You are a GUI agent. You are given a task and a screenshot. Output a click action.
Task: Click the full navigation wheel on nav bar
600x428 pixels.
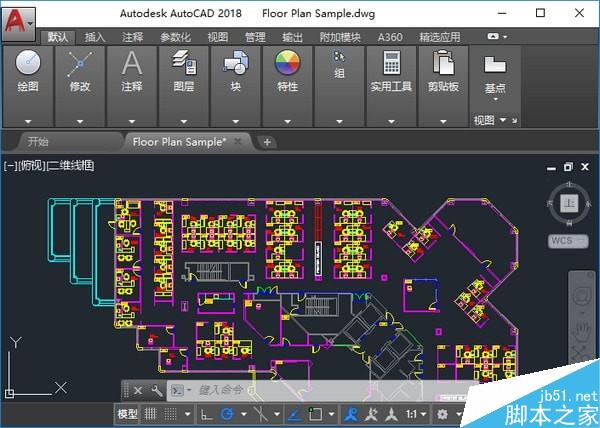point(583,296)
